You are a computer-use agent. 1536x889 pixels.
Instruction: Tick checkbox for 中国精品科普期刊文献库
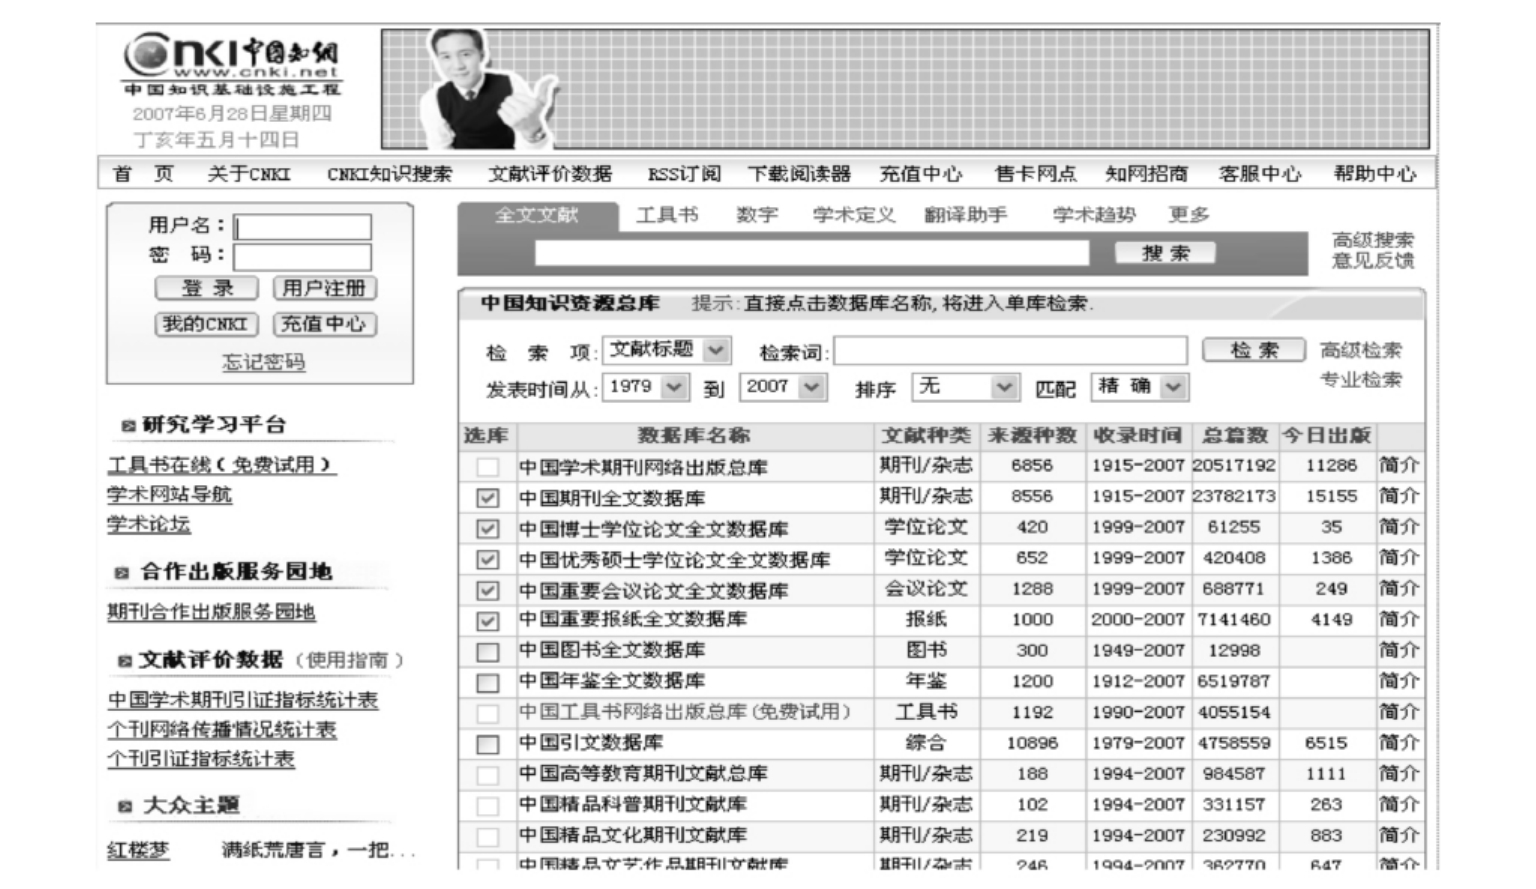[487, 806]
